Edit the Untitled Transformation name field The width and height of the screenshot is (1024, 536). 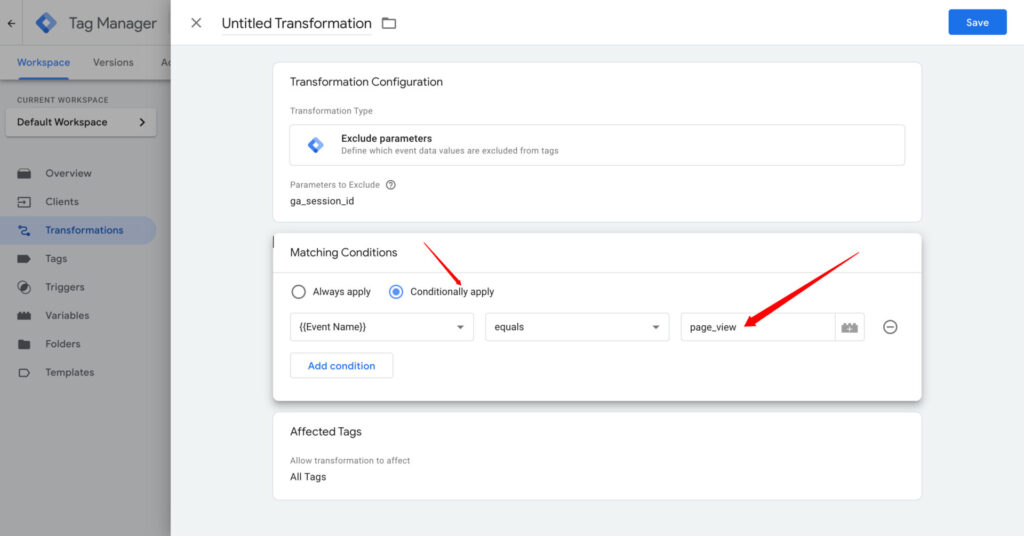pos(296,23)
